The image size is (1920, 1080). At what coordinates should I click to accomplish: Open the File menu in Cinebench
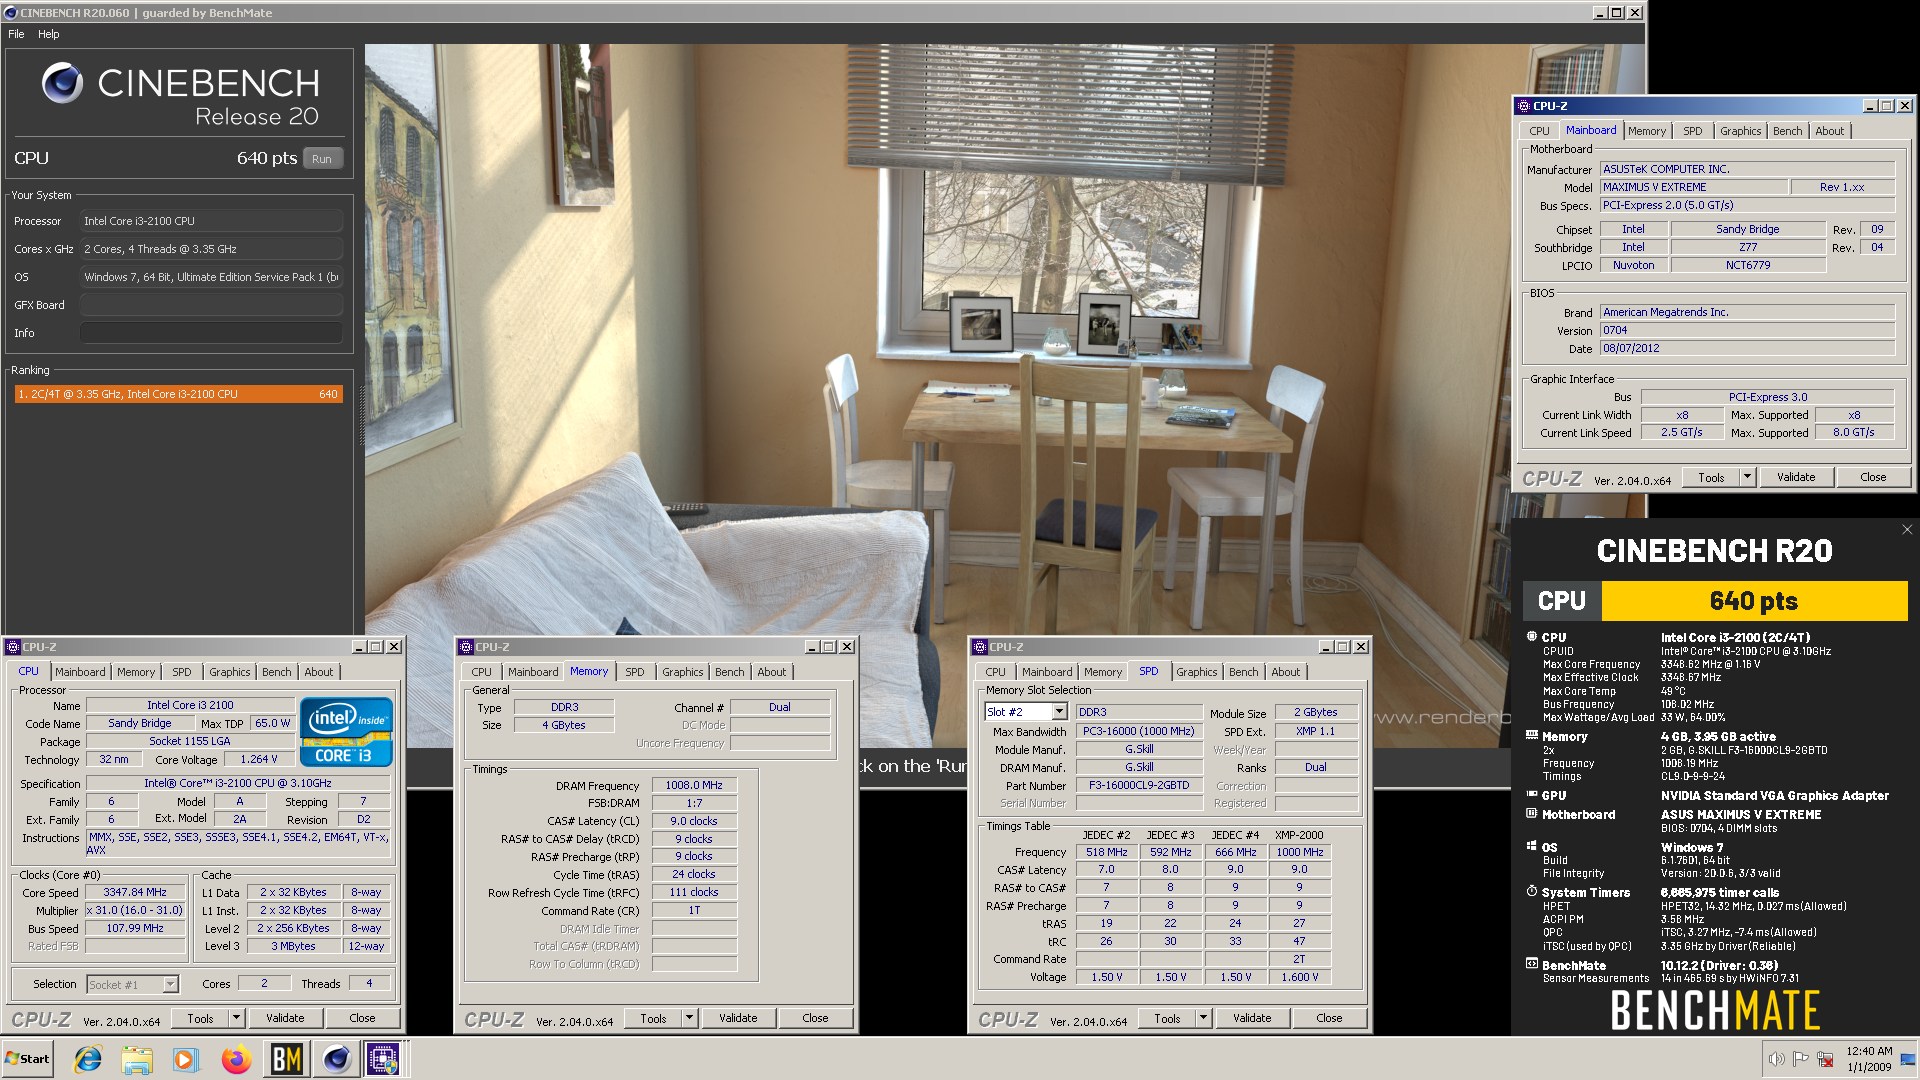(x=16, y=34)
